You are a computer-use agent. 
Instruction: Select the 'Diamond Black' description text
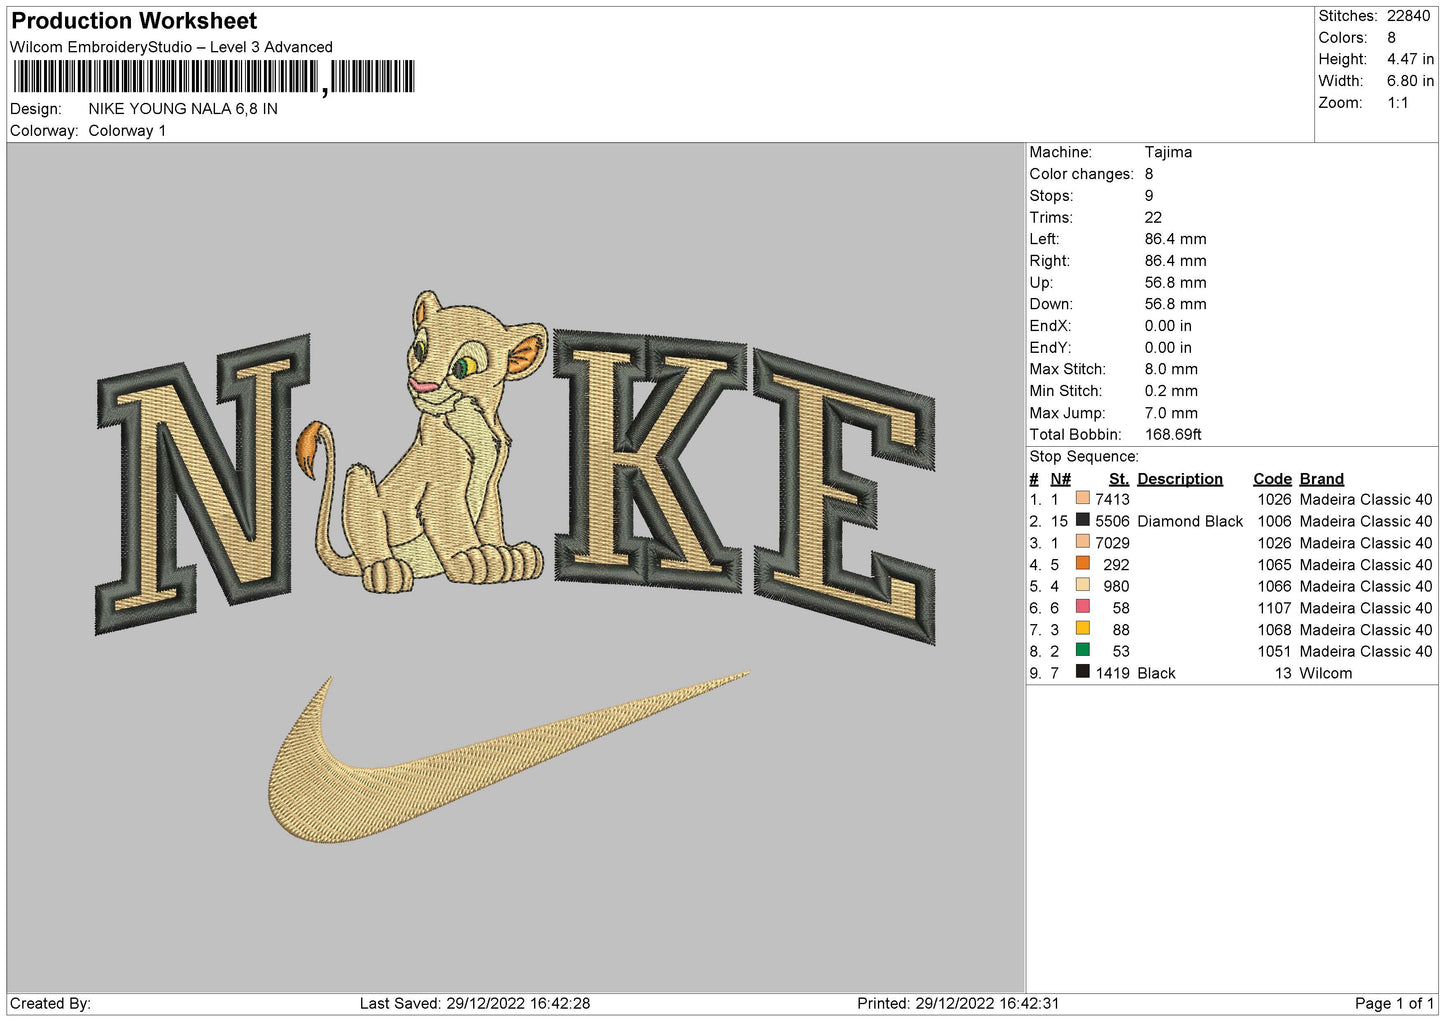[x=1190, y=521]
